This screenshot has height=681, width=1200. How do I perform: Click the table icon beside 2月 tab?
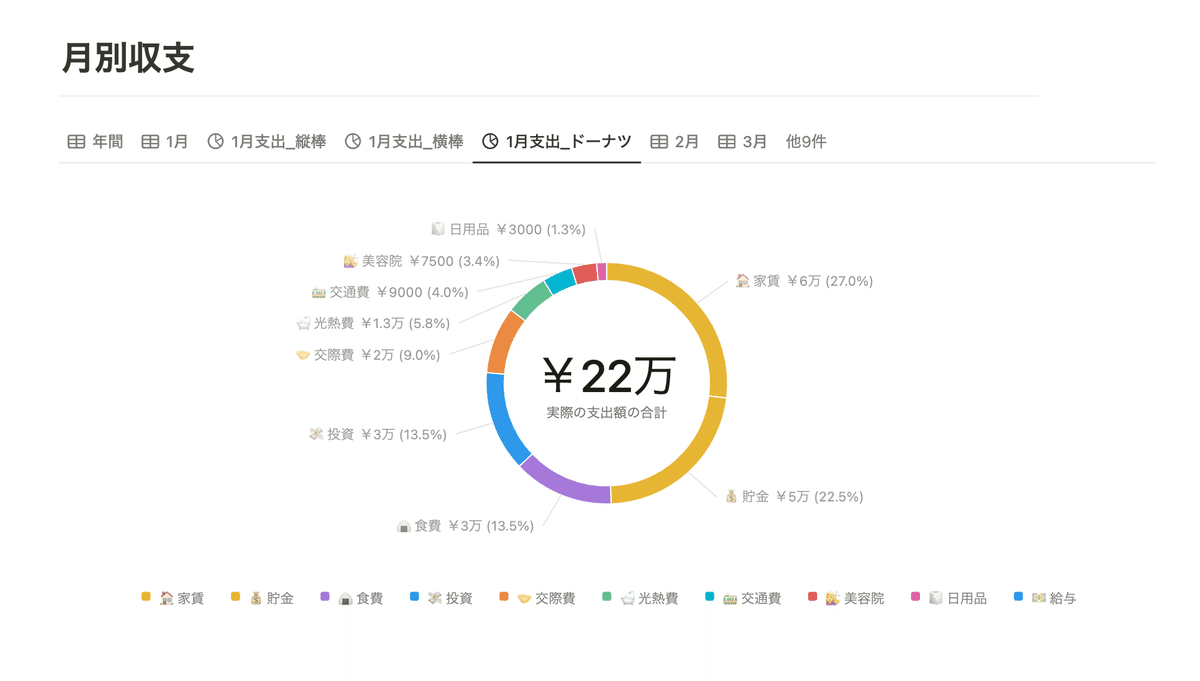click(x=659, y=142)
